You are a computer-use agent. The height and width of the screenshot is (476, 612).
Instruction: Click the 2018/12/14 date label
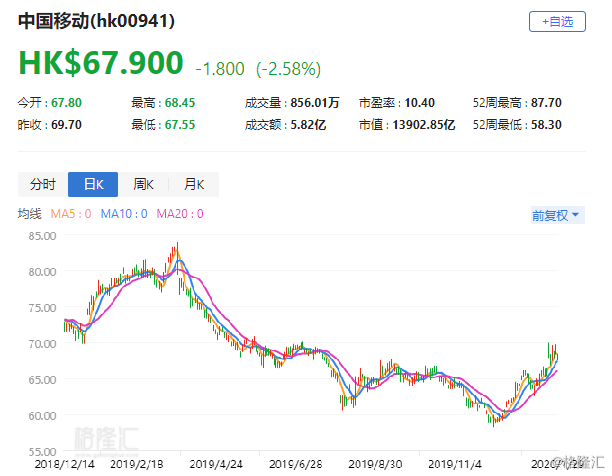click(x=64, y=464)
